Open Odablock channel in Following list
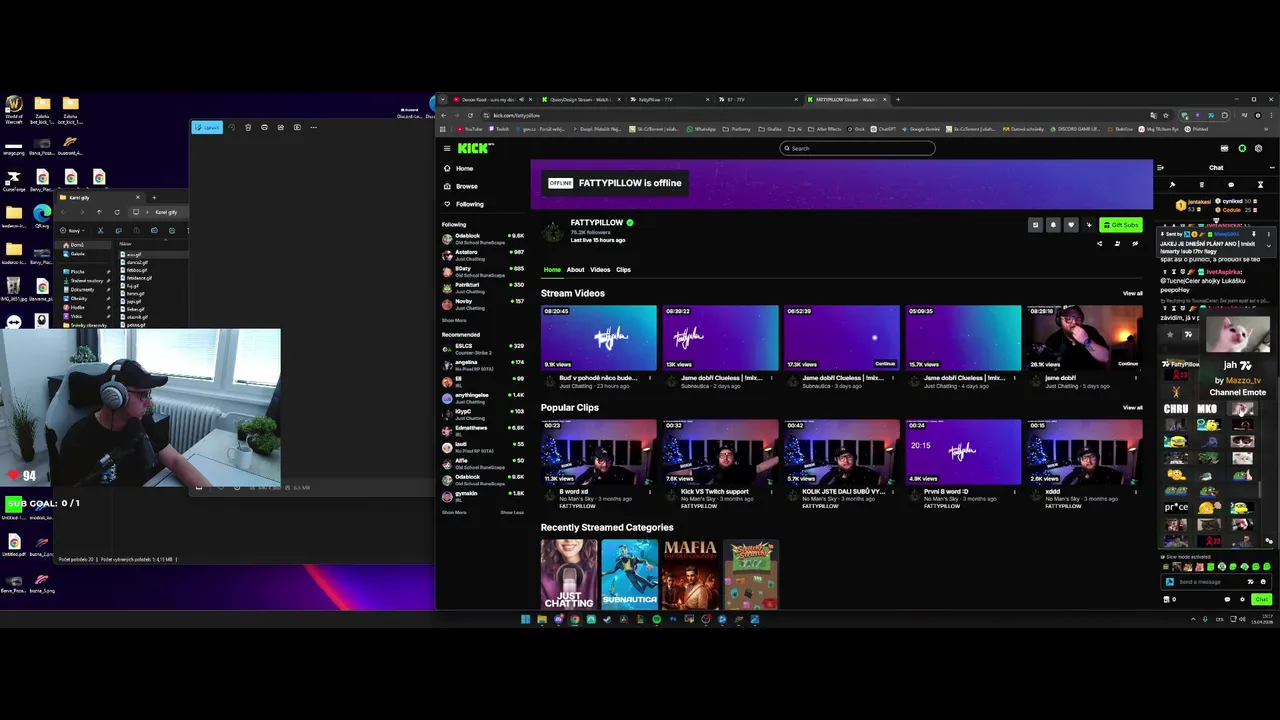Image resolution: width=1280 pixels, height=720 pixels. 483,238
